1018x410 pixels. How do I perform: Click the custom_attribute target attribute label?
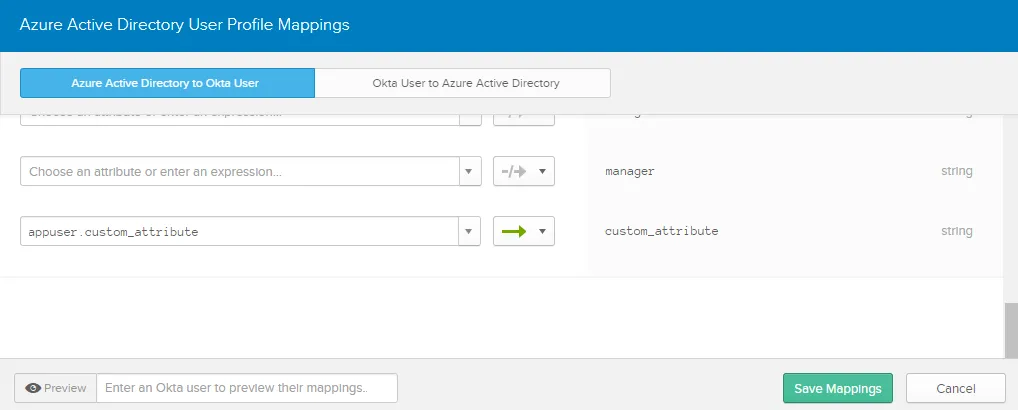click(661, 231)
